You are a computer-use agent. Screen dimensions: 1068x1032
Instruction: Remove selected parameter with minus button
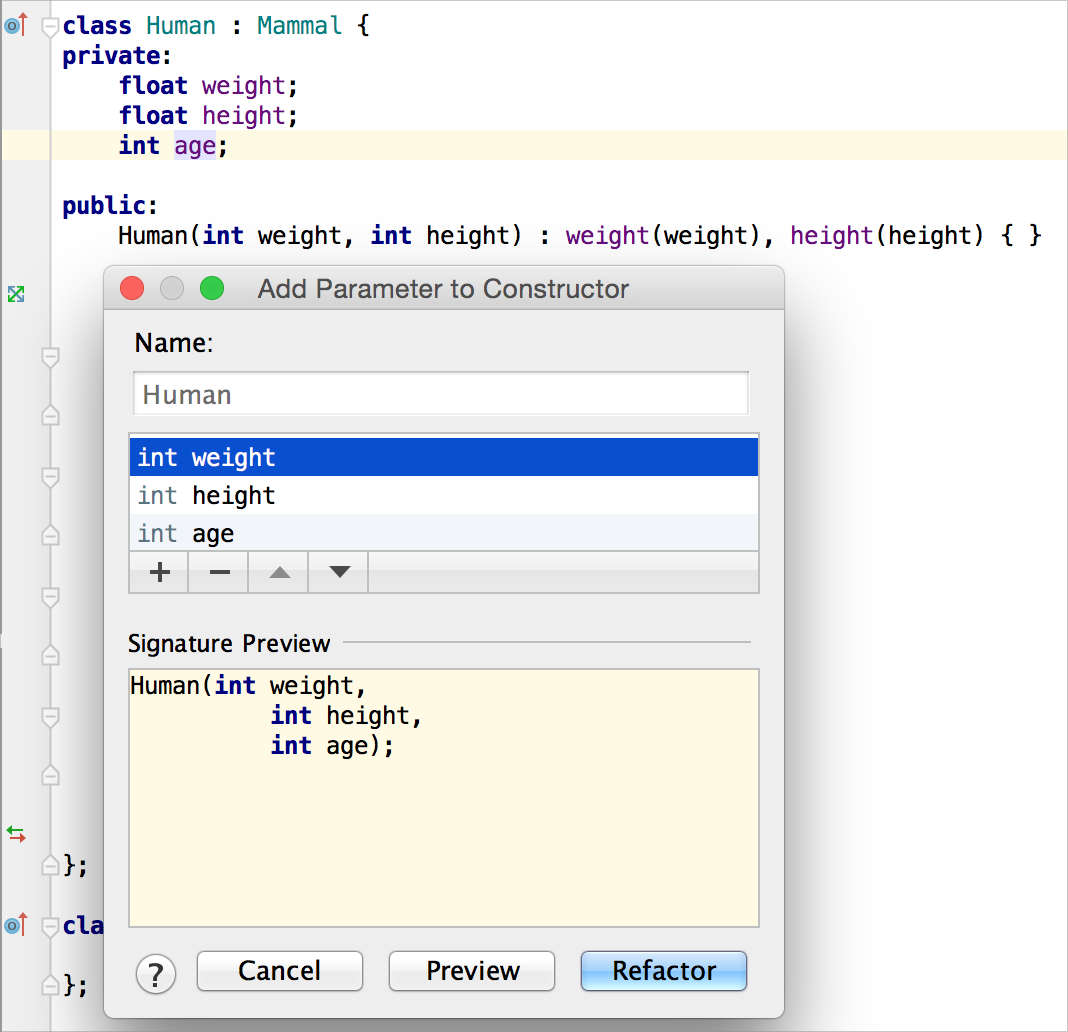click(219, 572)
